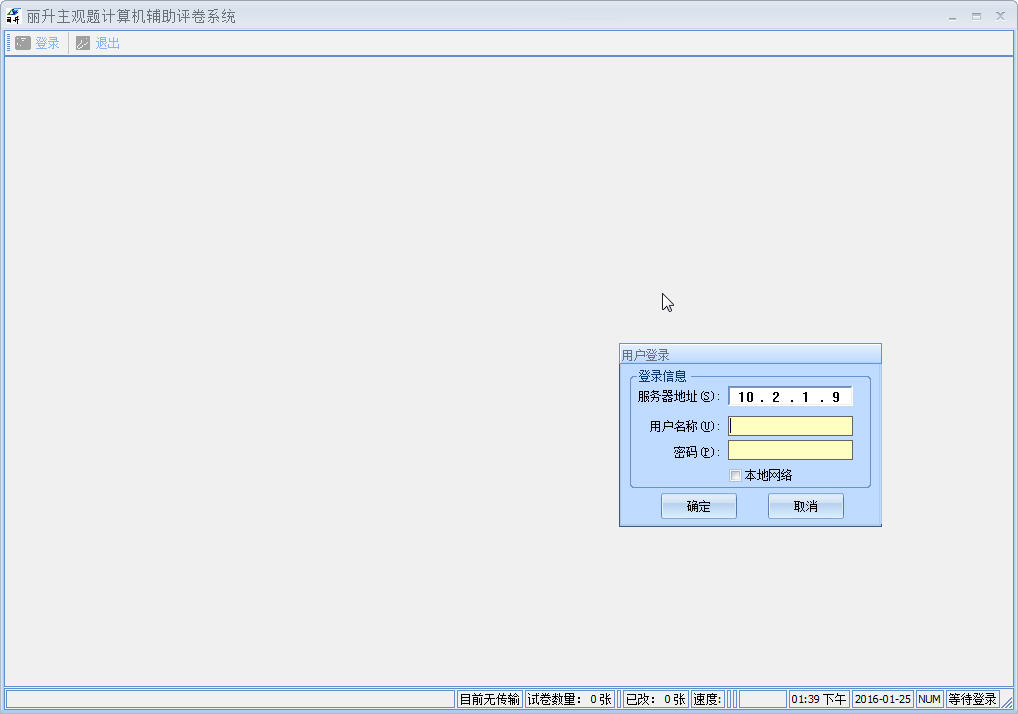Enable the 本地网络 checkbox
The image size is (1018, 714).
(x=735, y=476)
